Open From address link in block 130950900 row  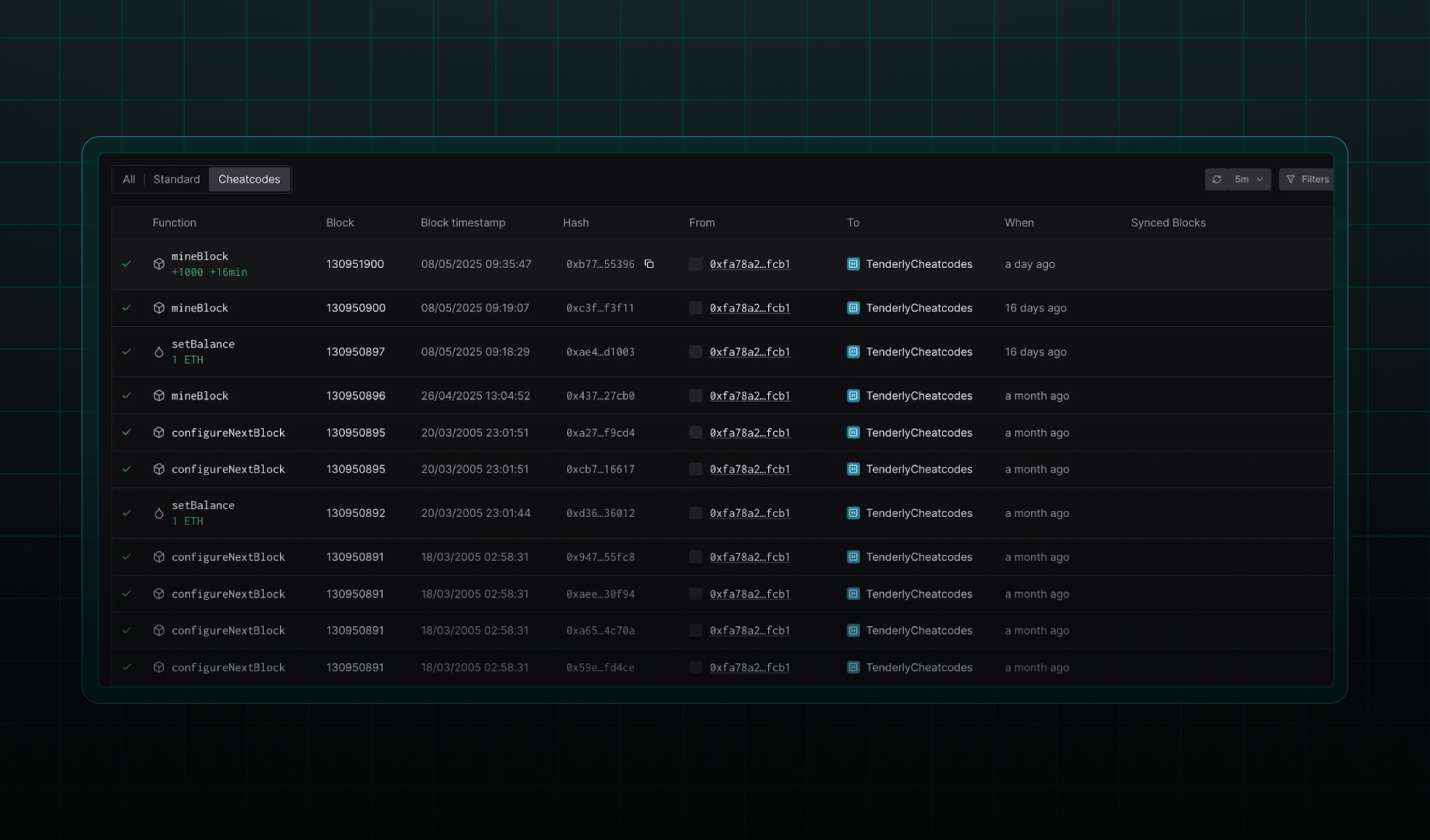click(750, 308)
